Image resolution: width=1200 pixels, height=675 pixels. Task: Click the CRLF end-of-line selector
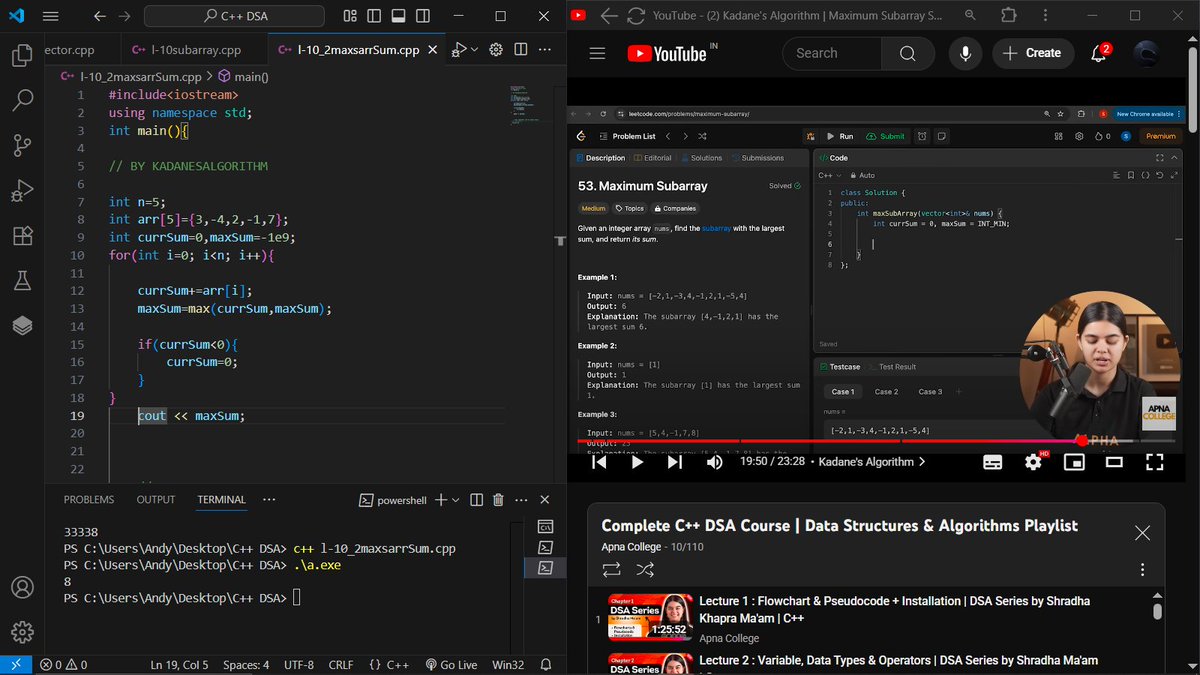point(341,665)
